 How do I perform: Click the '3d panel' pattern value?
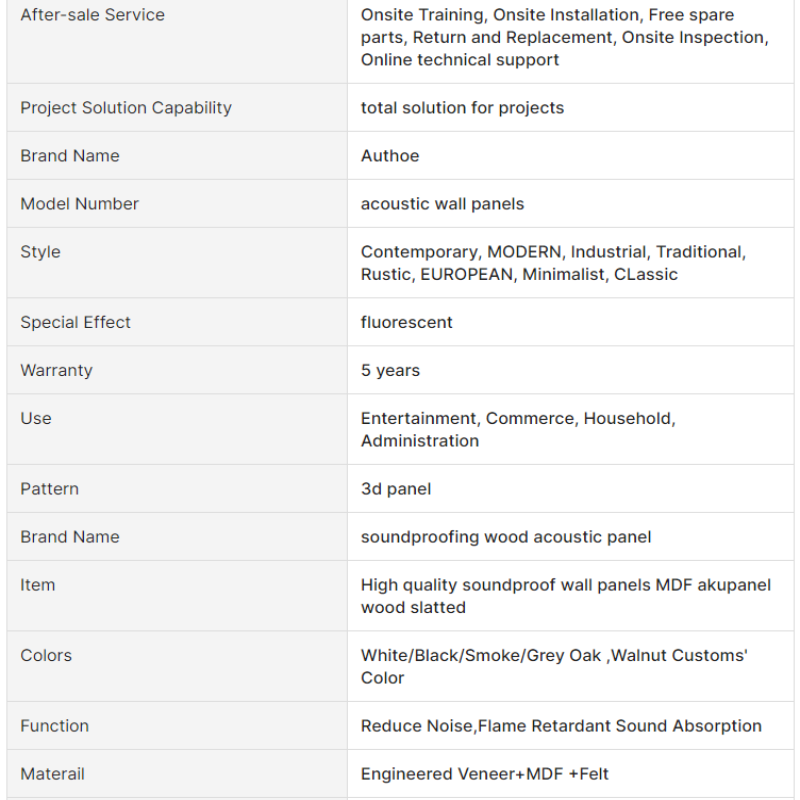coord(396,489)
